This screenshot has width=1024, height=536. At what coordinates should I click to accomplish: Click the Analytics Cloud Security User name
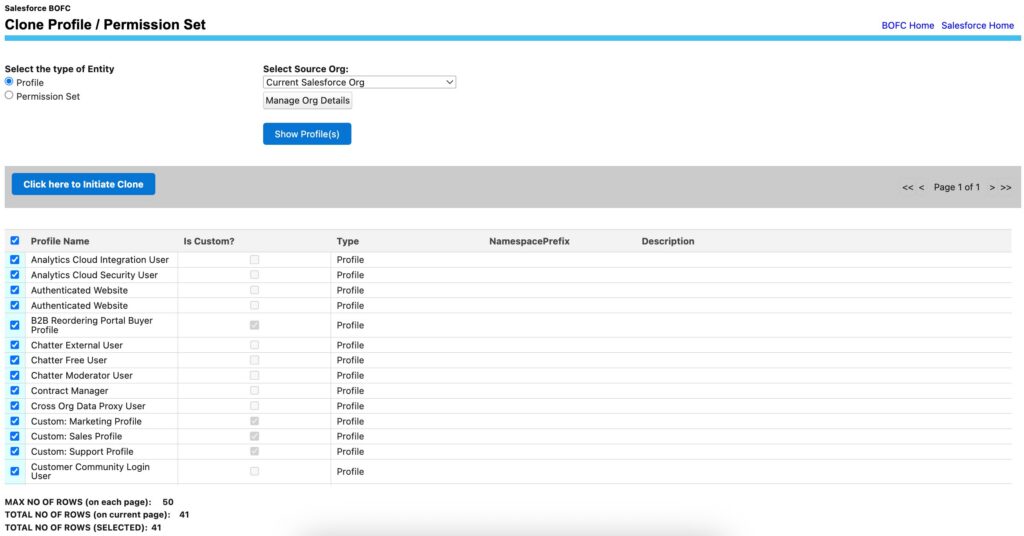[94, 275]
